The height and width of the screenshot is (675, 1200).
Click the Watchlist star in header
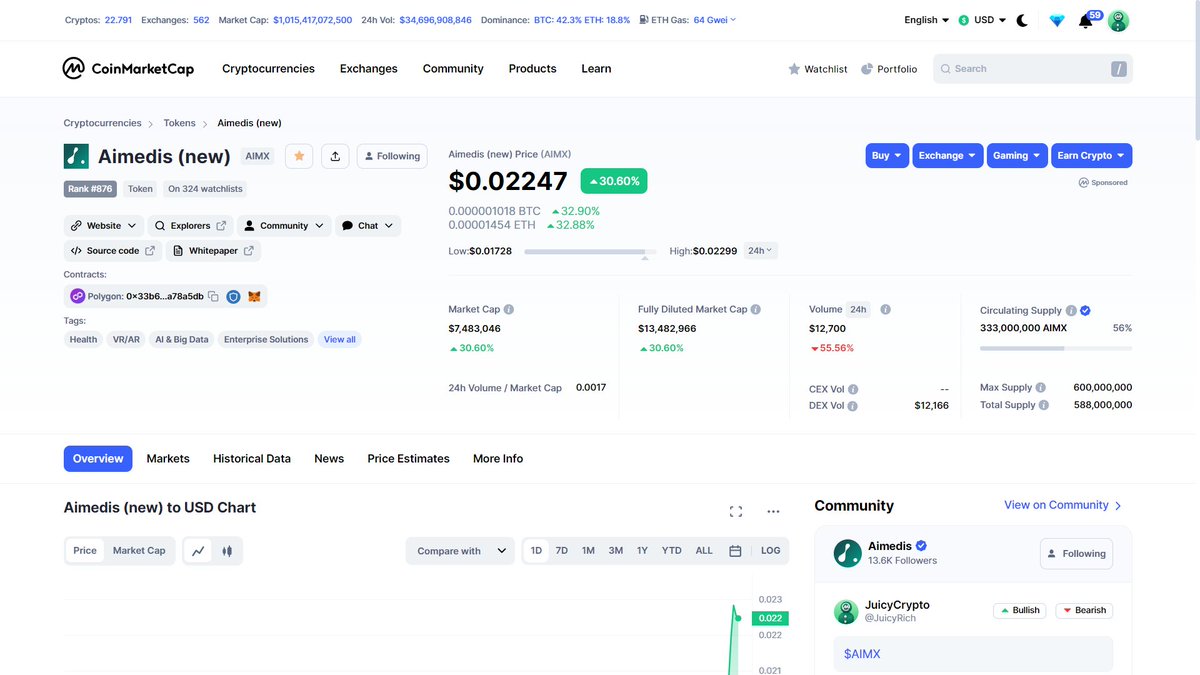click(794, 69)
